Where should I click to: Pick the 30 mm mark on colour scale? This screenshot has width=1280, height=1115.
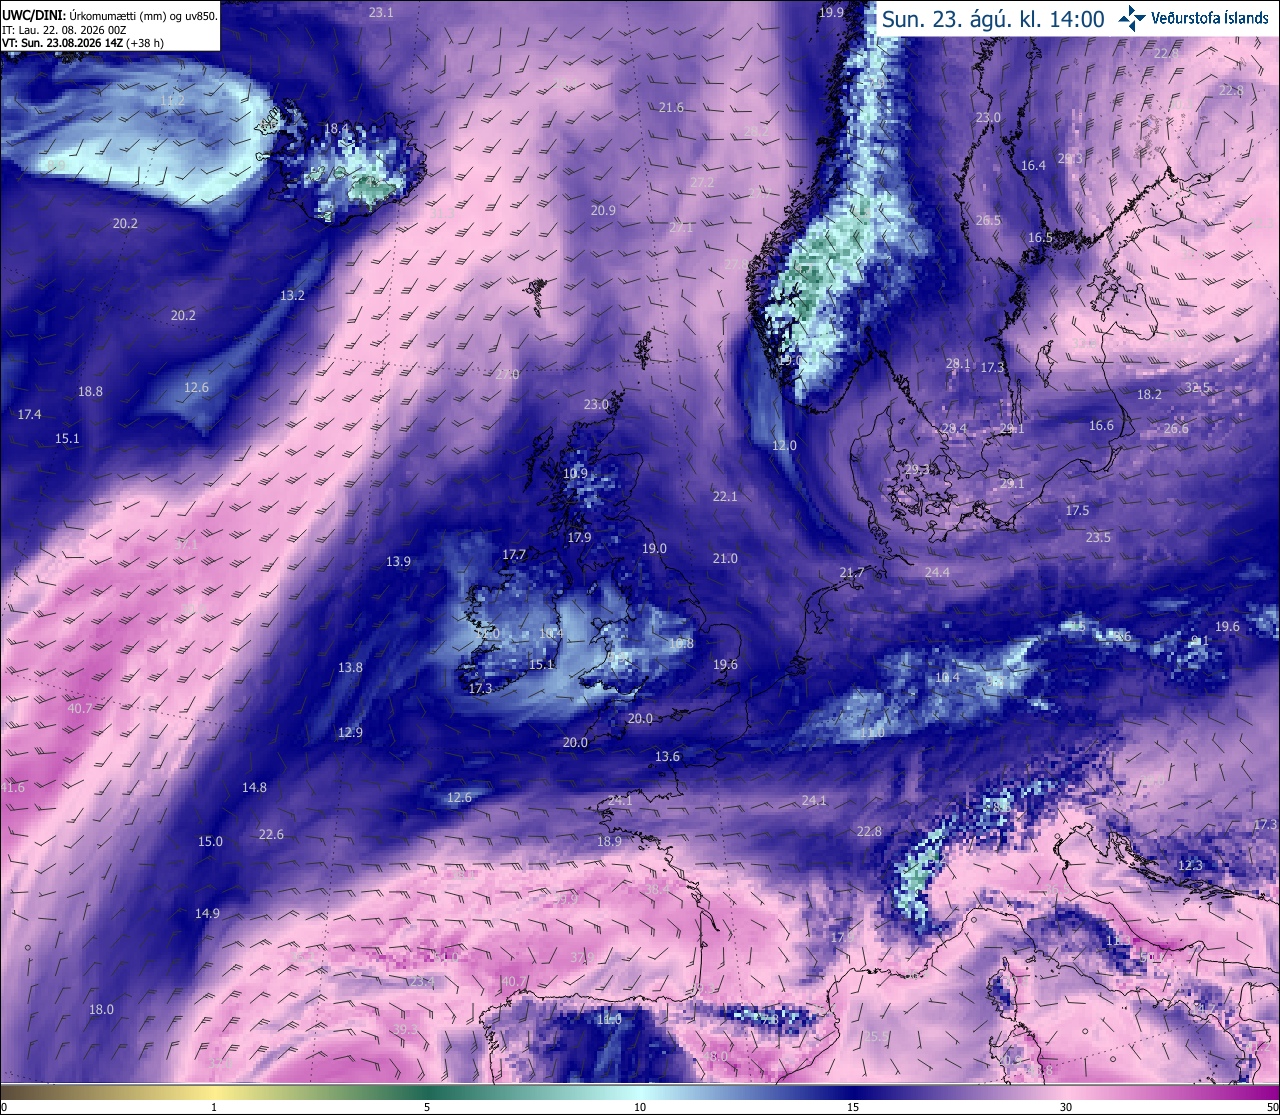pyautogui.click(x=1066, y=1106)
